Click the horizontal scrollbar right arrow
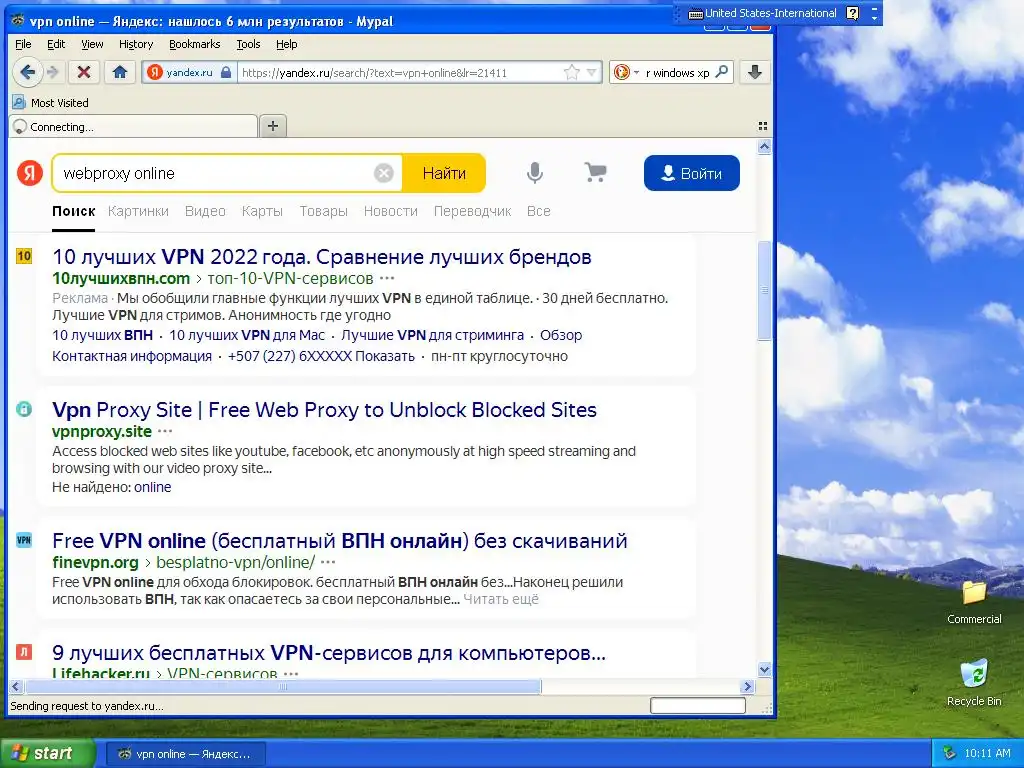The image size is (1024, 768). coord(748,686)
